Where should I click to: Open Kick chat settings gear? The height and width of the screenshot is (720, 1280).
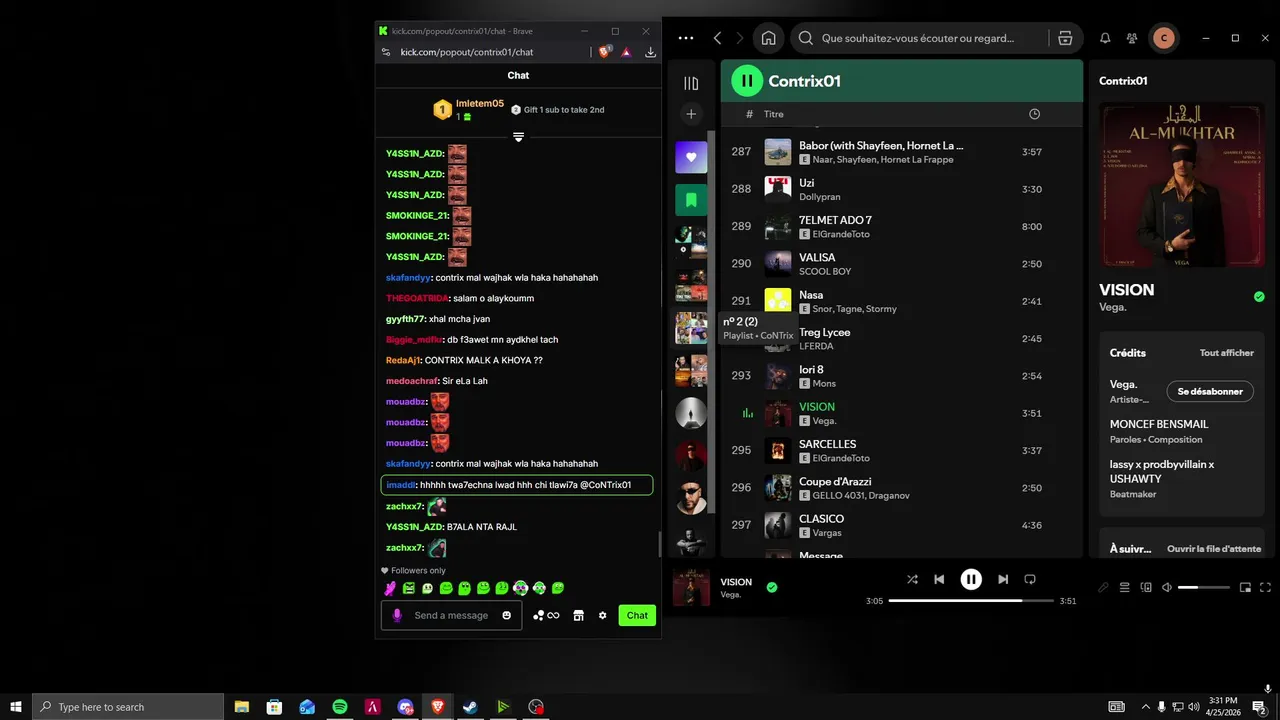click(602, 615)
